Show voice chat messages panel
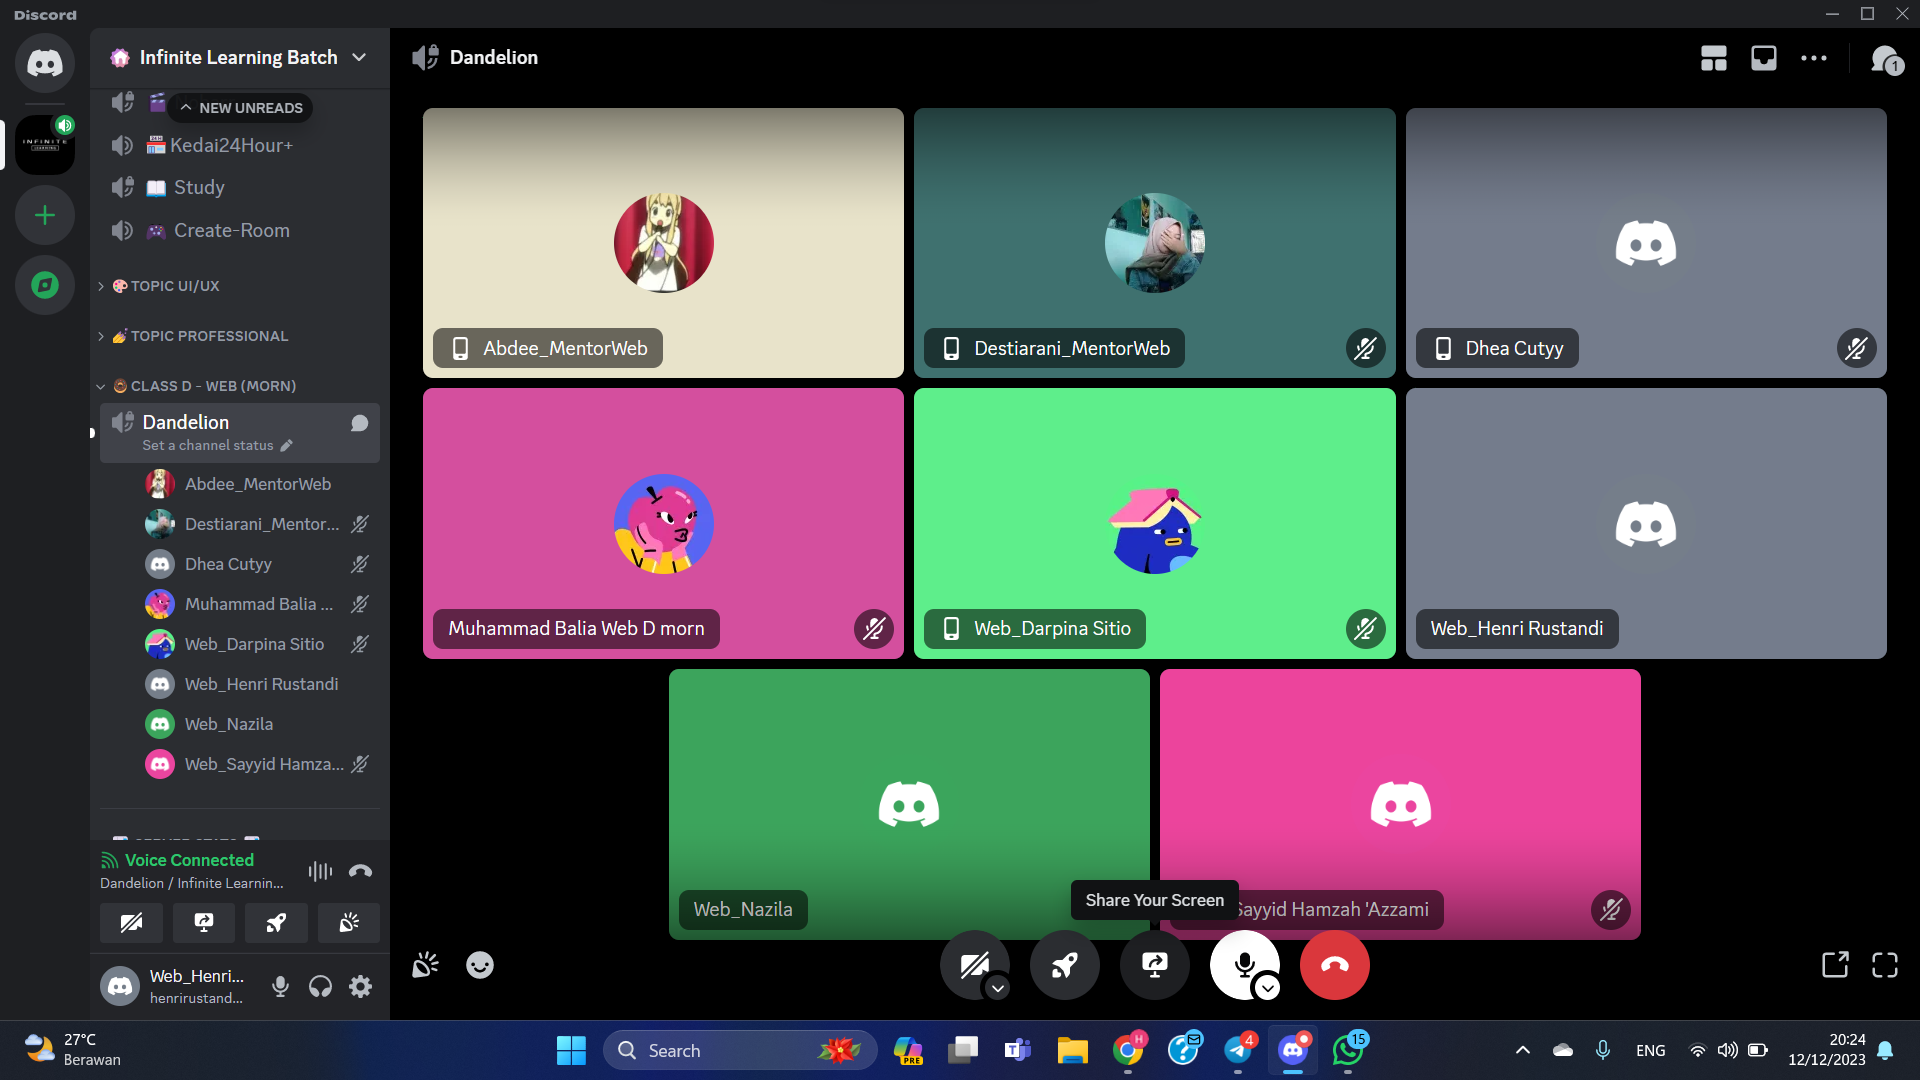This screenshot has width=1920, height=1080. pos(1886,60)
